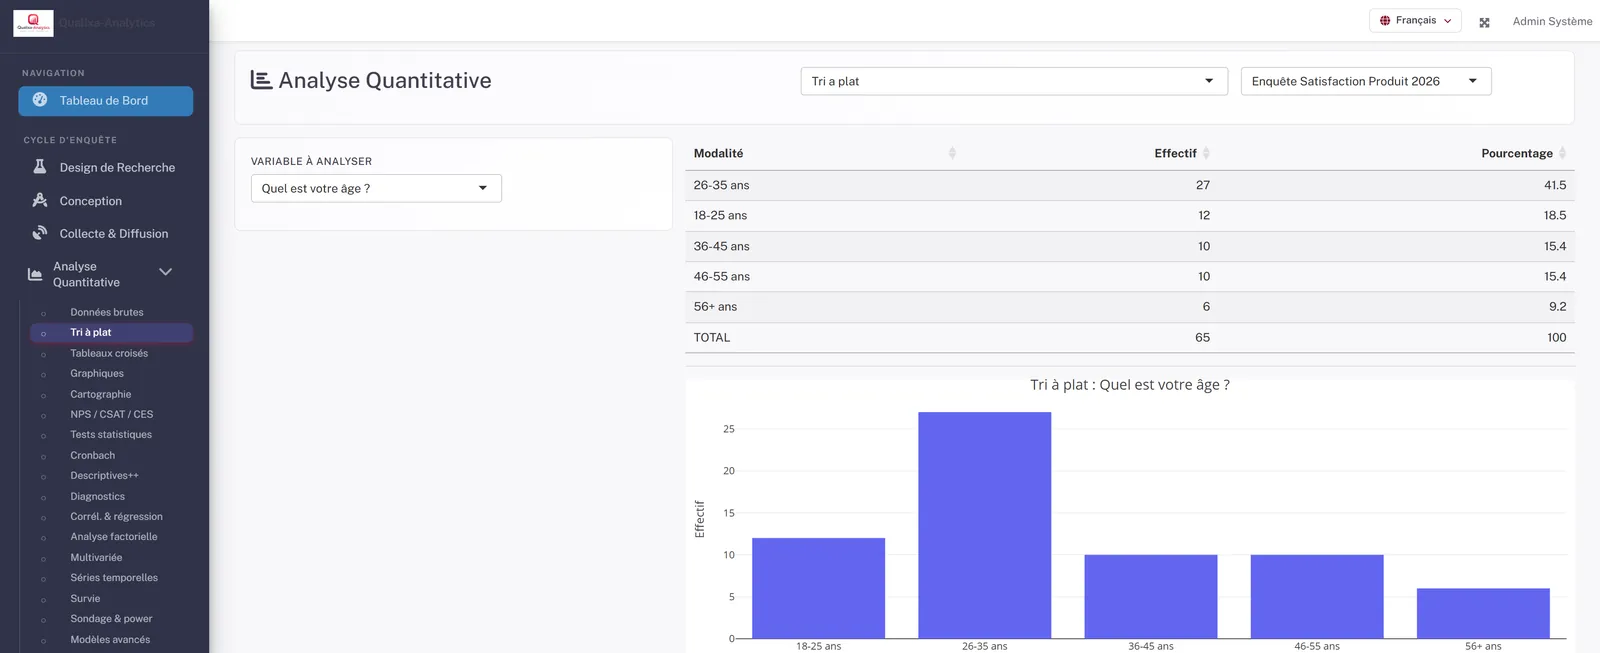Click the Design de Recherche flask icon

pos(40,167)
